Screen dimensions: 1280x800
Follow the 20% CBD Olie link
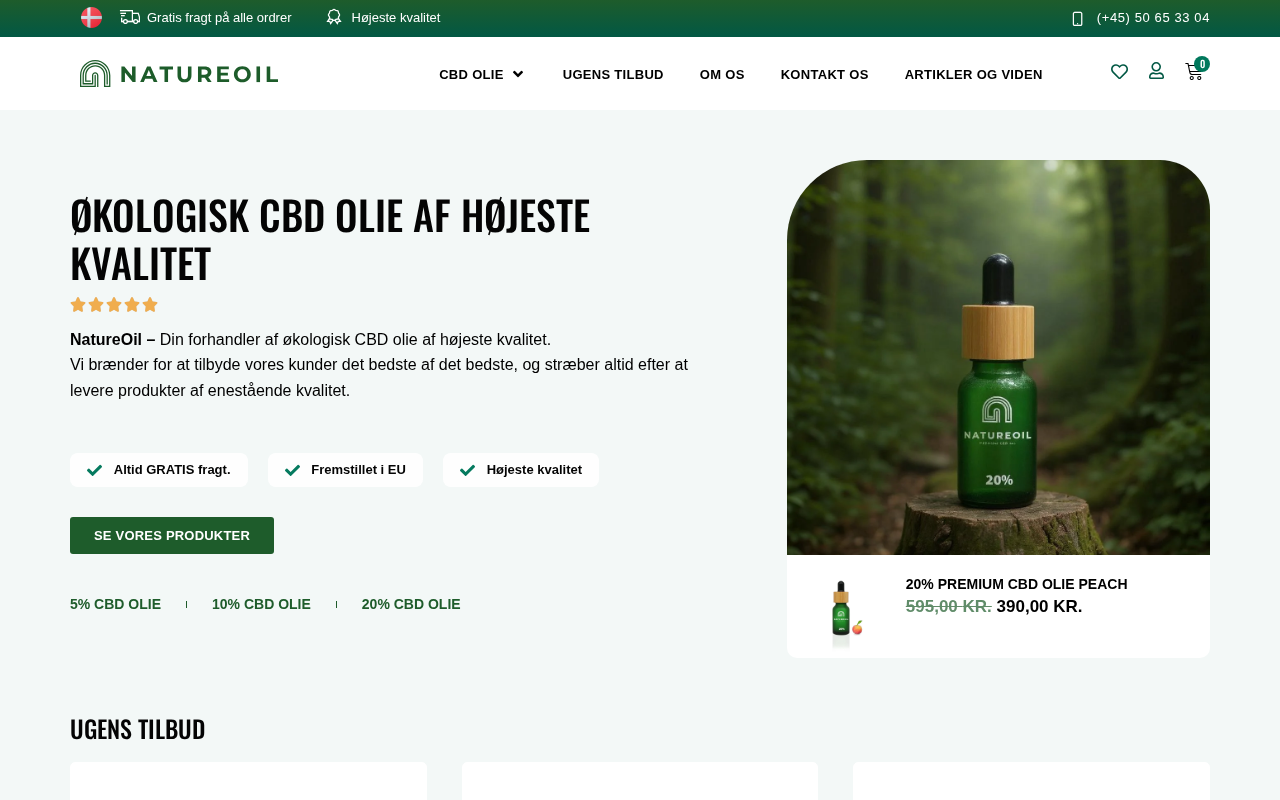411,604
